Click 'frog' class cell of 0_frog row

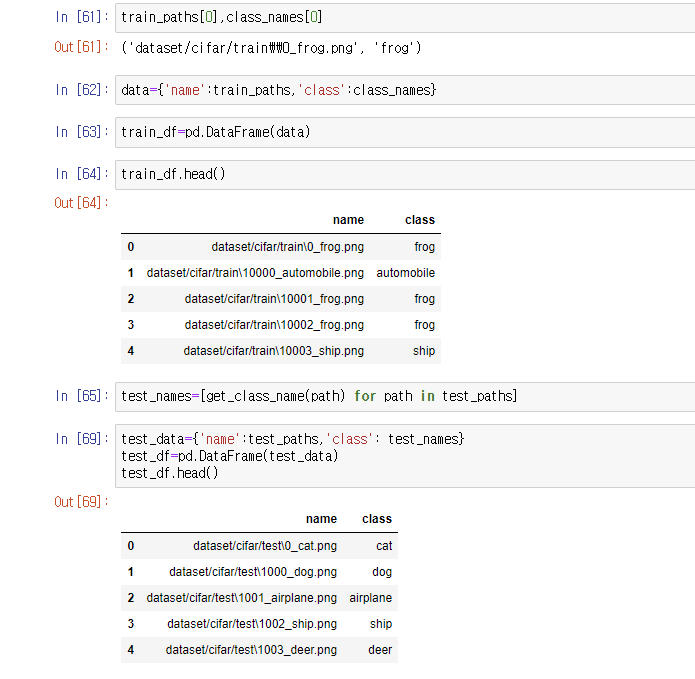click(425, 247)
